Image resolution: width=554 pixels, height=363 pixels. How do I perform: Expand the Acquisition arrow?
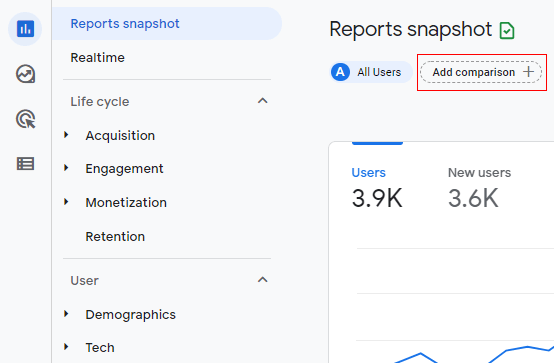tap(66, 135)
